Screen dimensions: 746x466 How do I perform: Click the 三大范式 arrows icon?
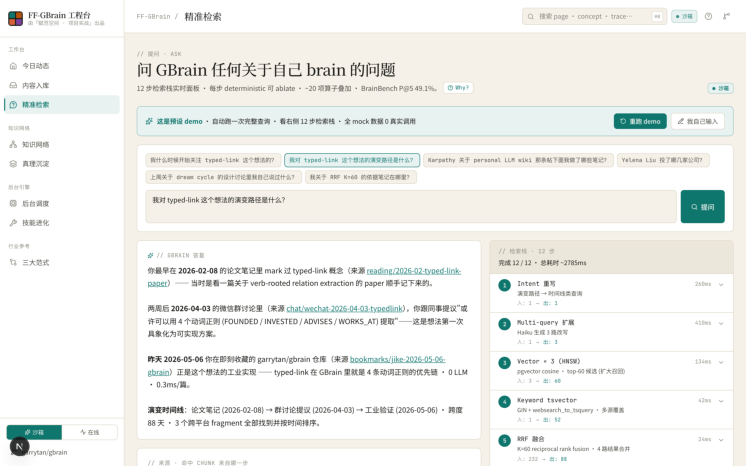[x=13, y=262]
